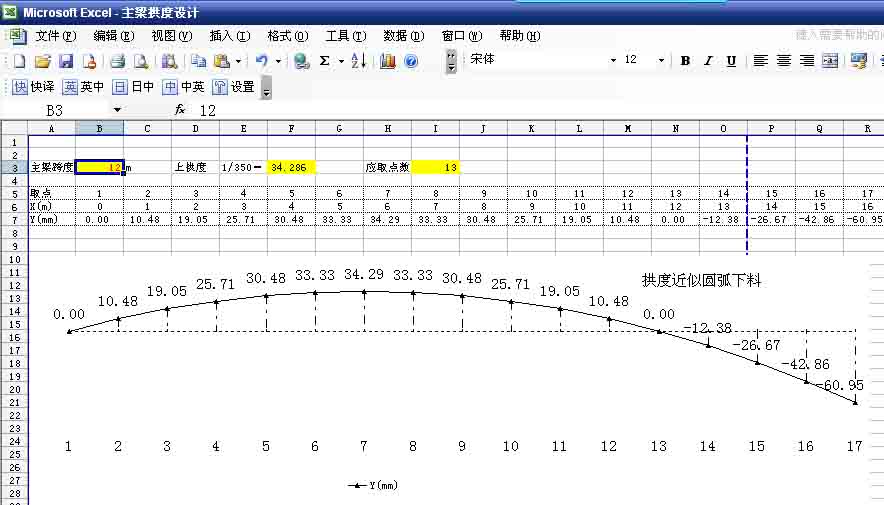Open Print Preview icon
This screenshot has height=505, width=884.
click(140, 61)
